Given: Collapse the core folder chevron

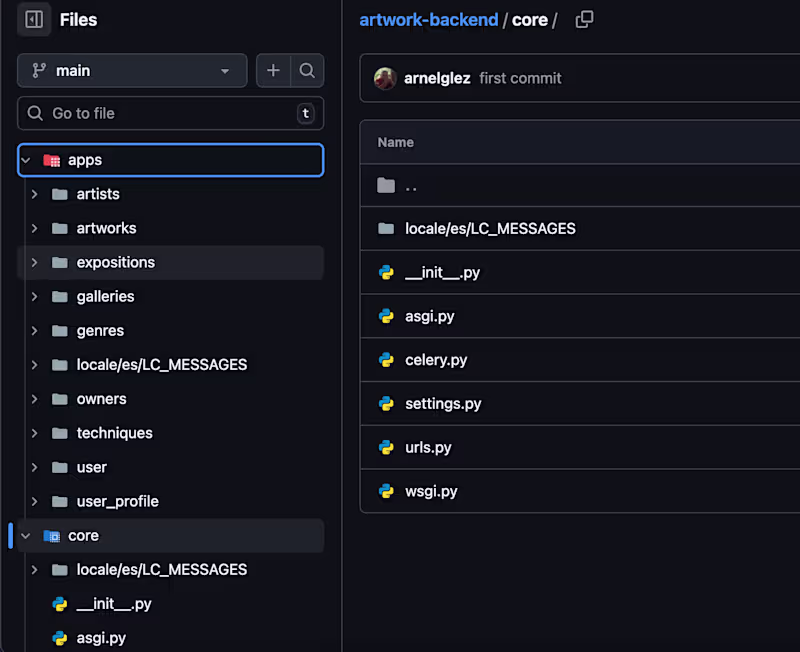Looking at the screenshot, I should click(27, 536).
